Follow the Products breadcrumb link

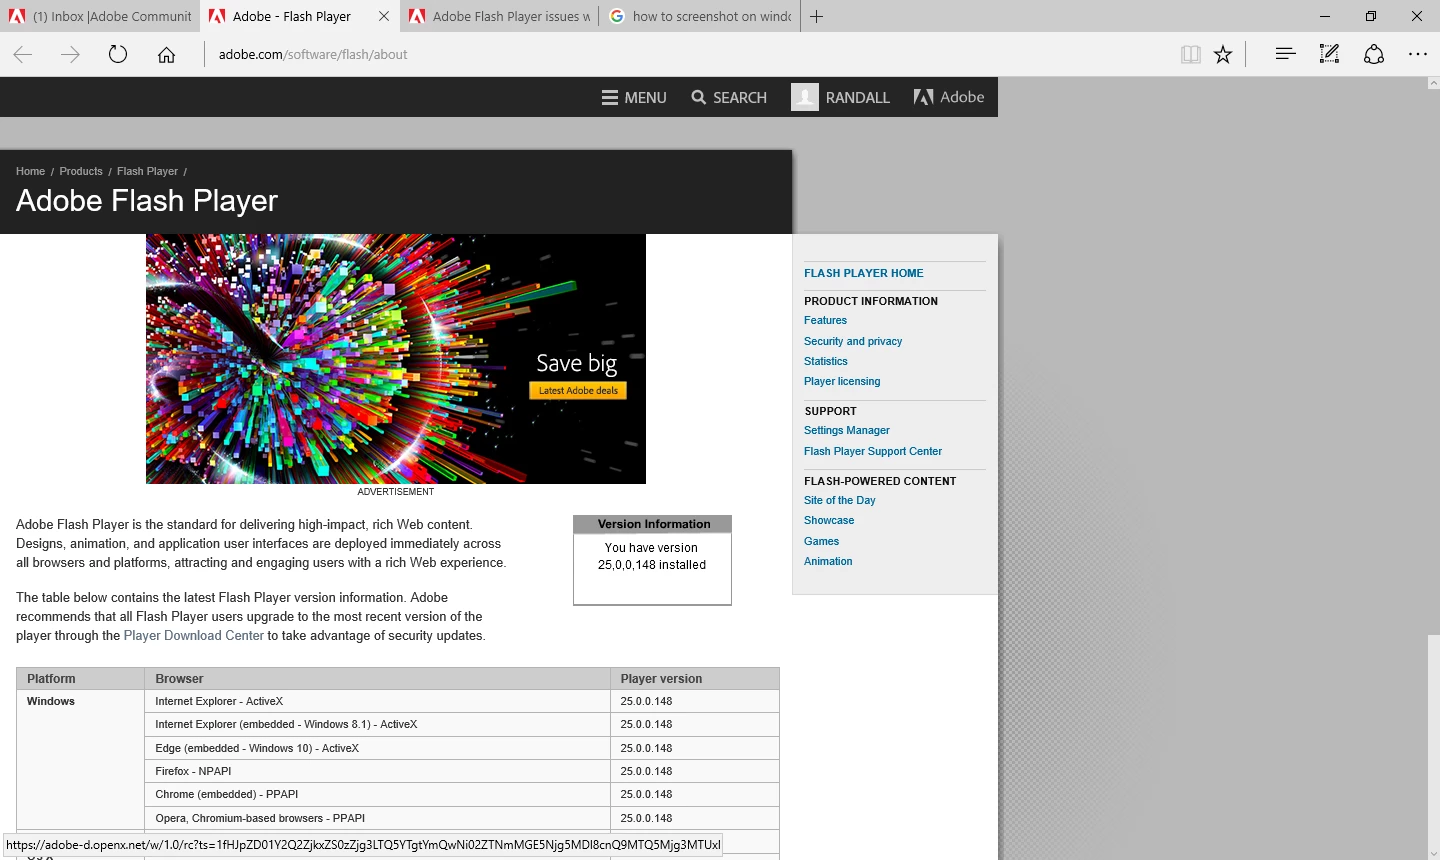pos(81,171)
